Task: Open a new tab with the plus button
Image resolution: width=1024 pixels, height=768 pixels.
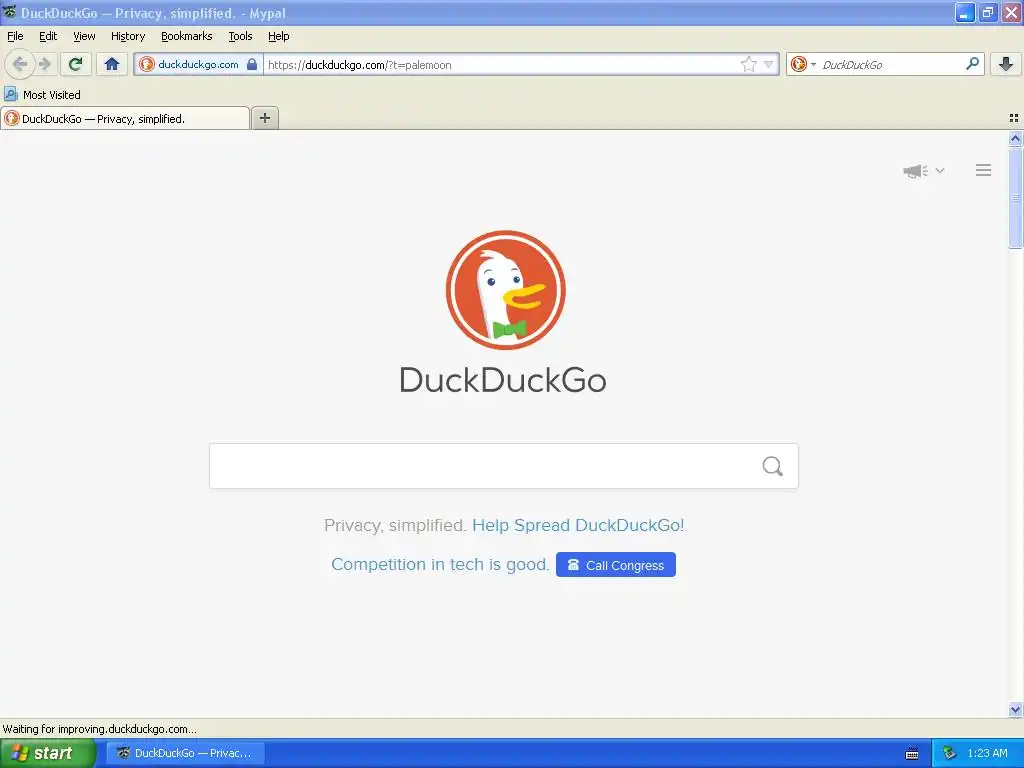Action: [x=265, y=118]
